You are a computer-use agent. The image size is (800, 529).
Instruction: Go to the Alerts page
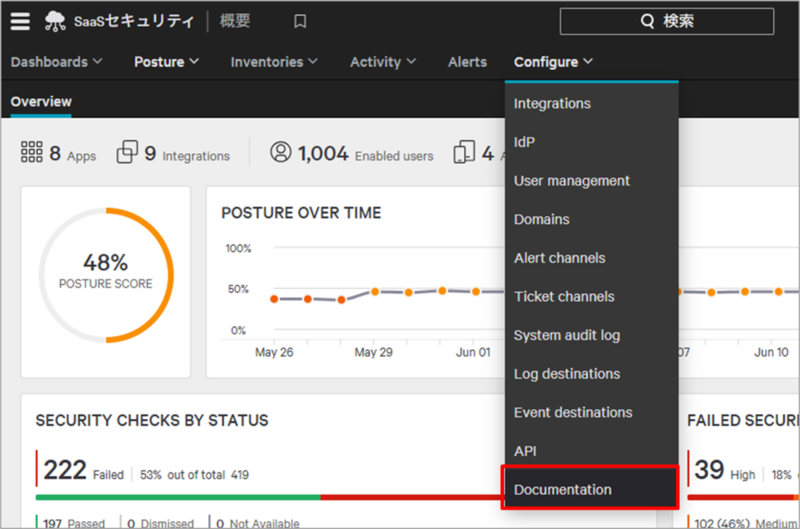point(467,62)
